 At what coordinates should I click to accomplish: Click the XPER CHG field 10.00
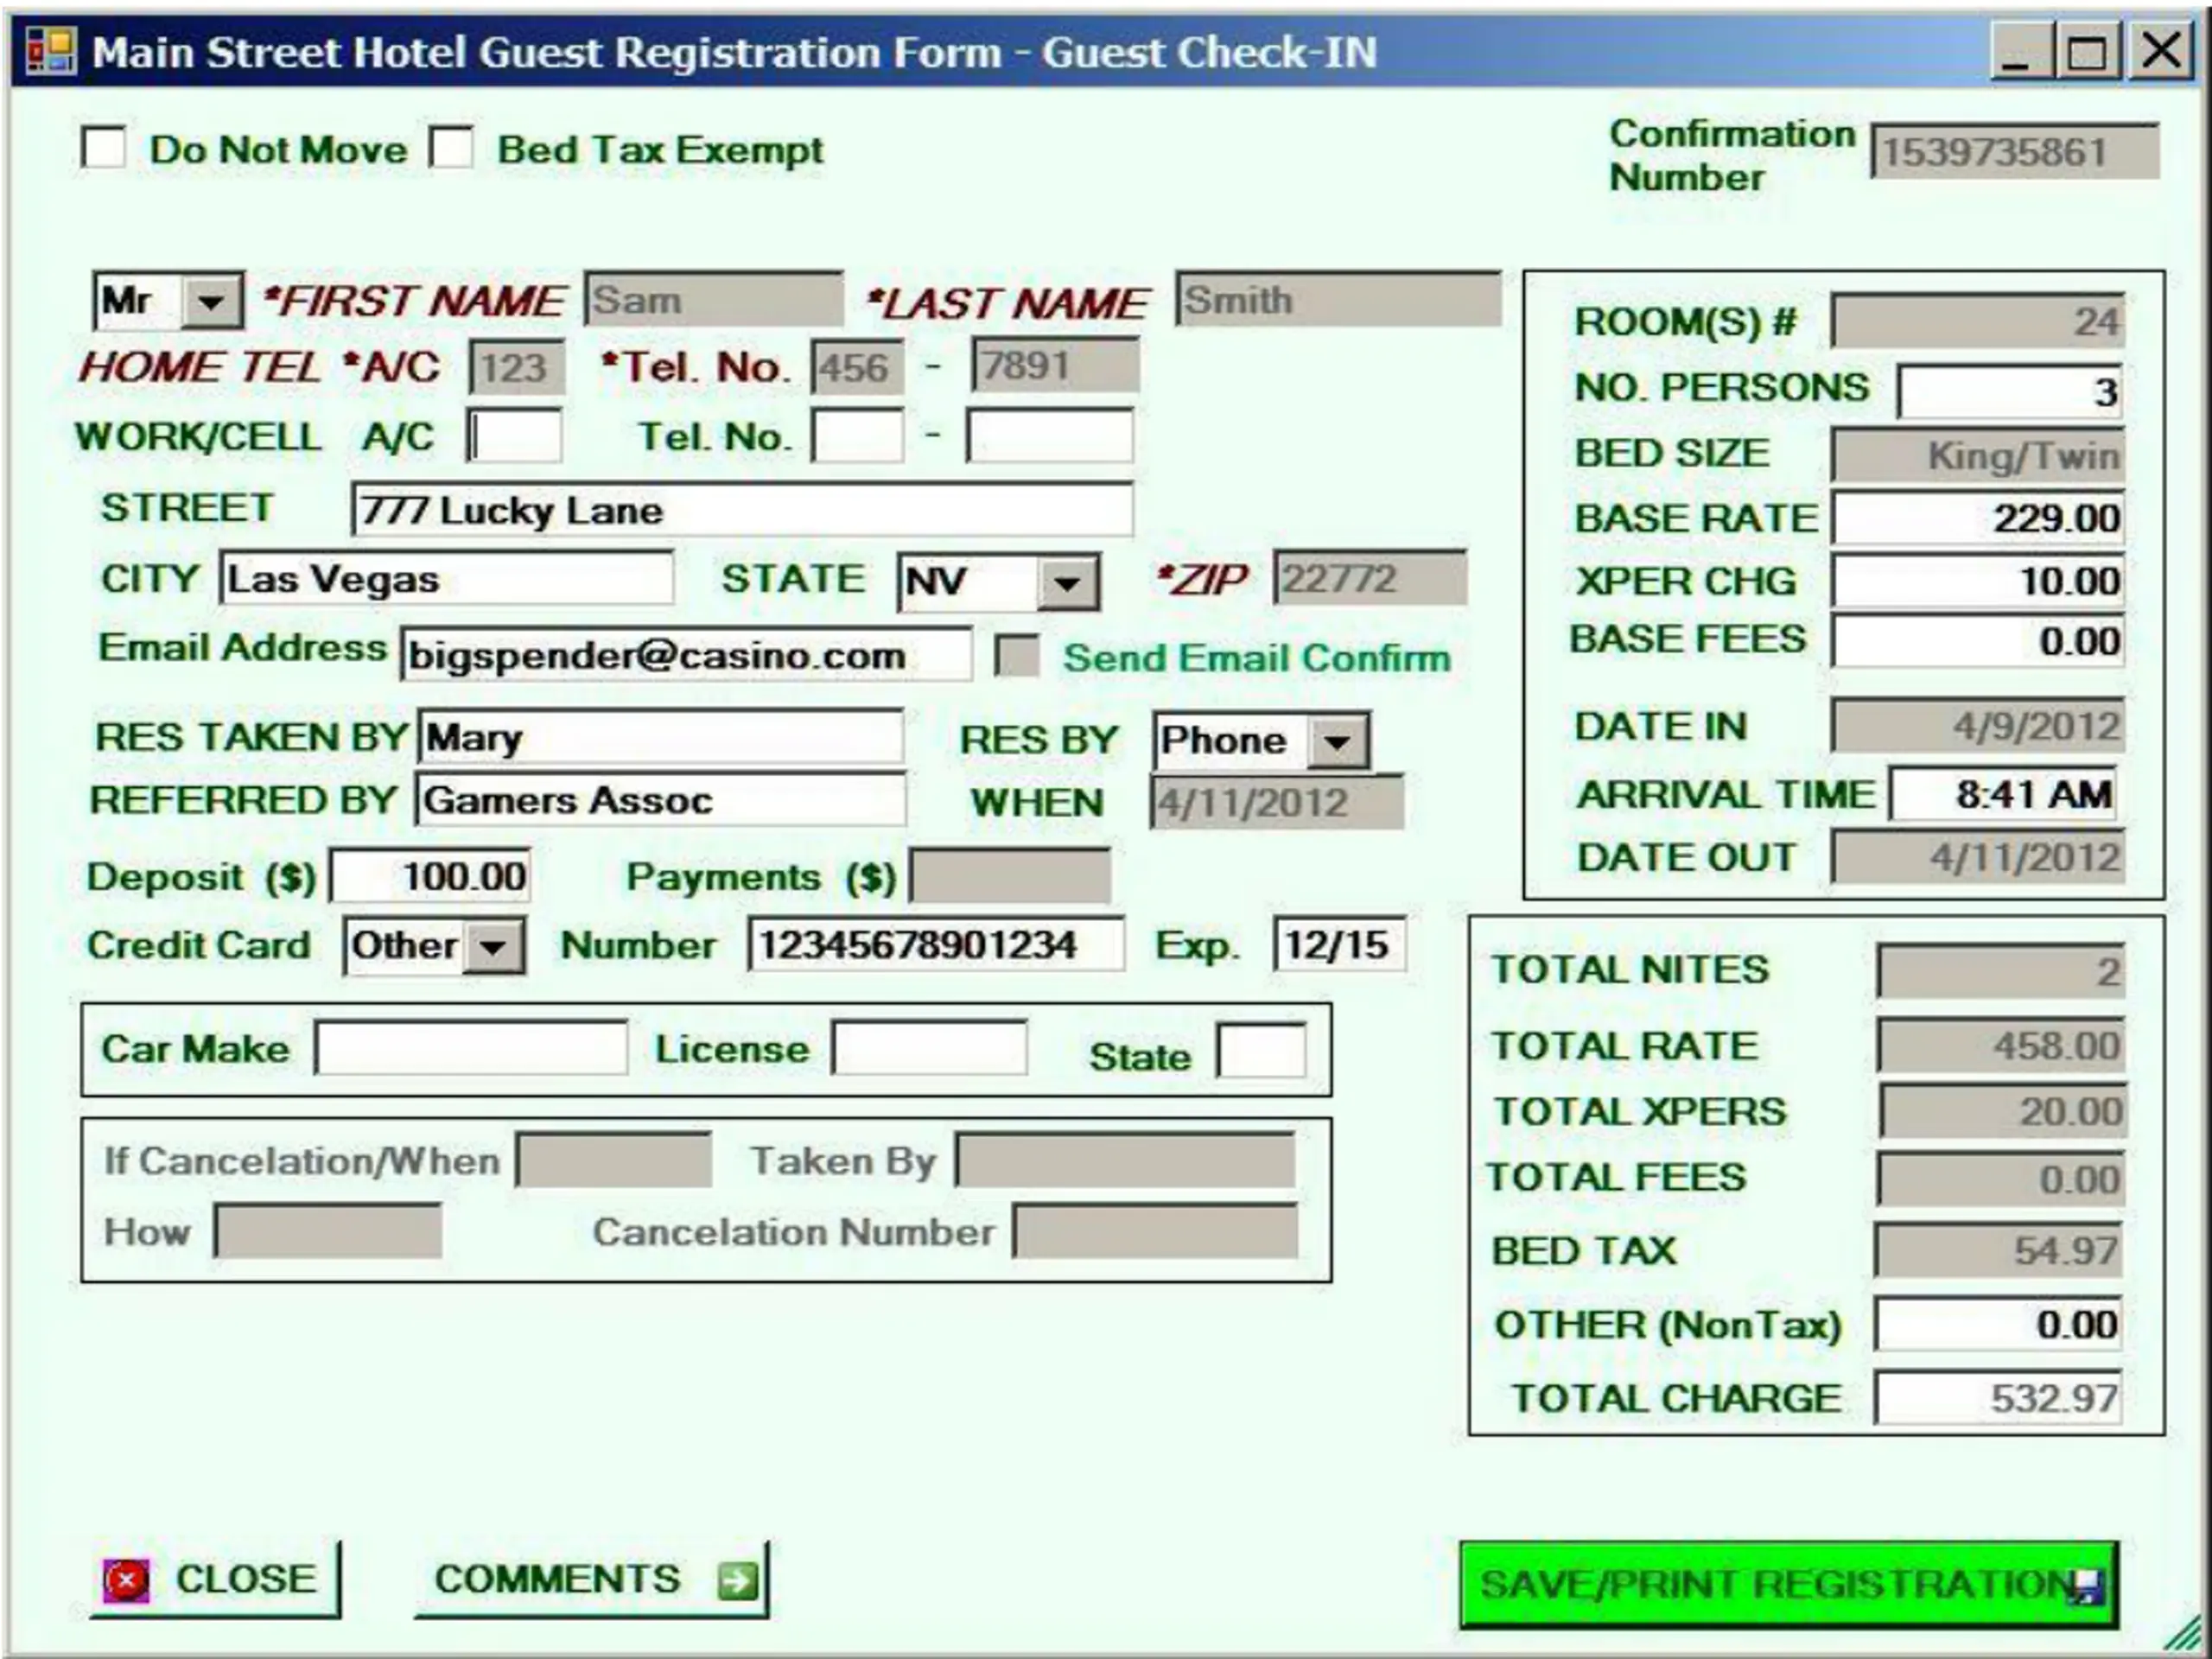[x=1978, y=581]
